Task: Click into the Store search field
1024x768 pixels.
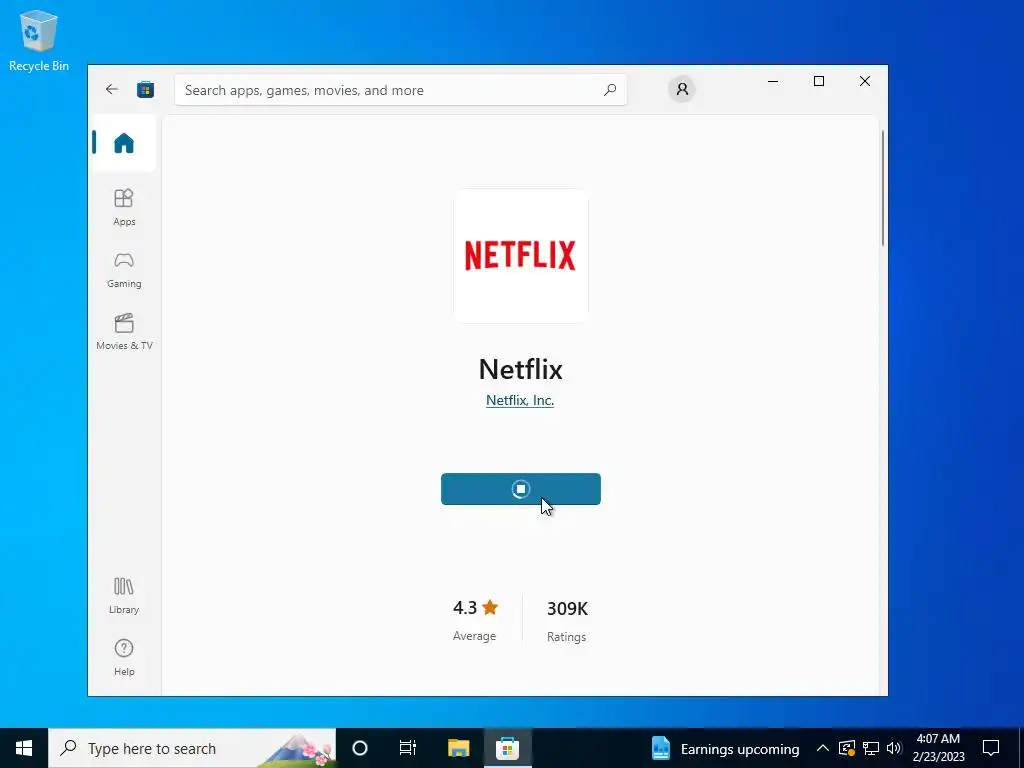Action: pos(400,90)
